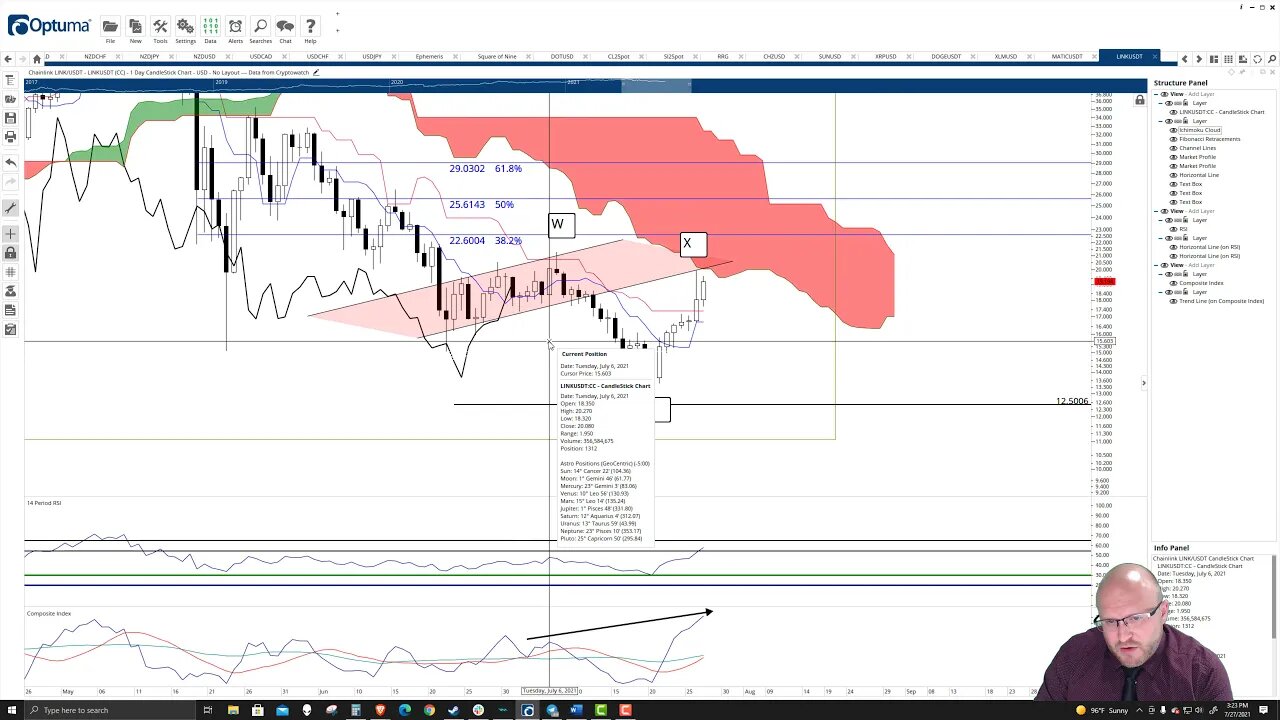The width and height of the screenshot is (1280, 720).
Task: Click the undo arrow in left sidebar
Action: click(10, 162)
